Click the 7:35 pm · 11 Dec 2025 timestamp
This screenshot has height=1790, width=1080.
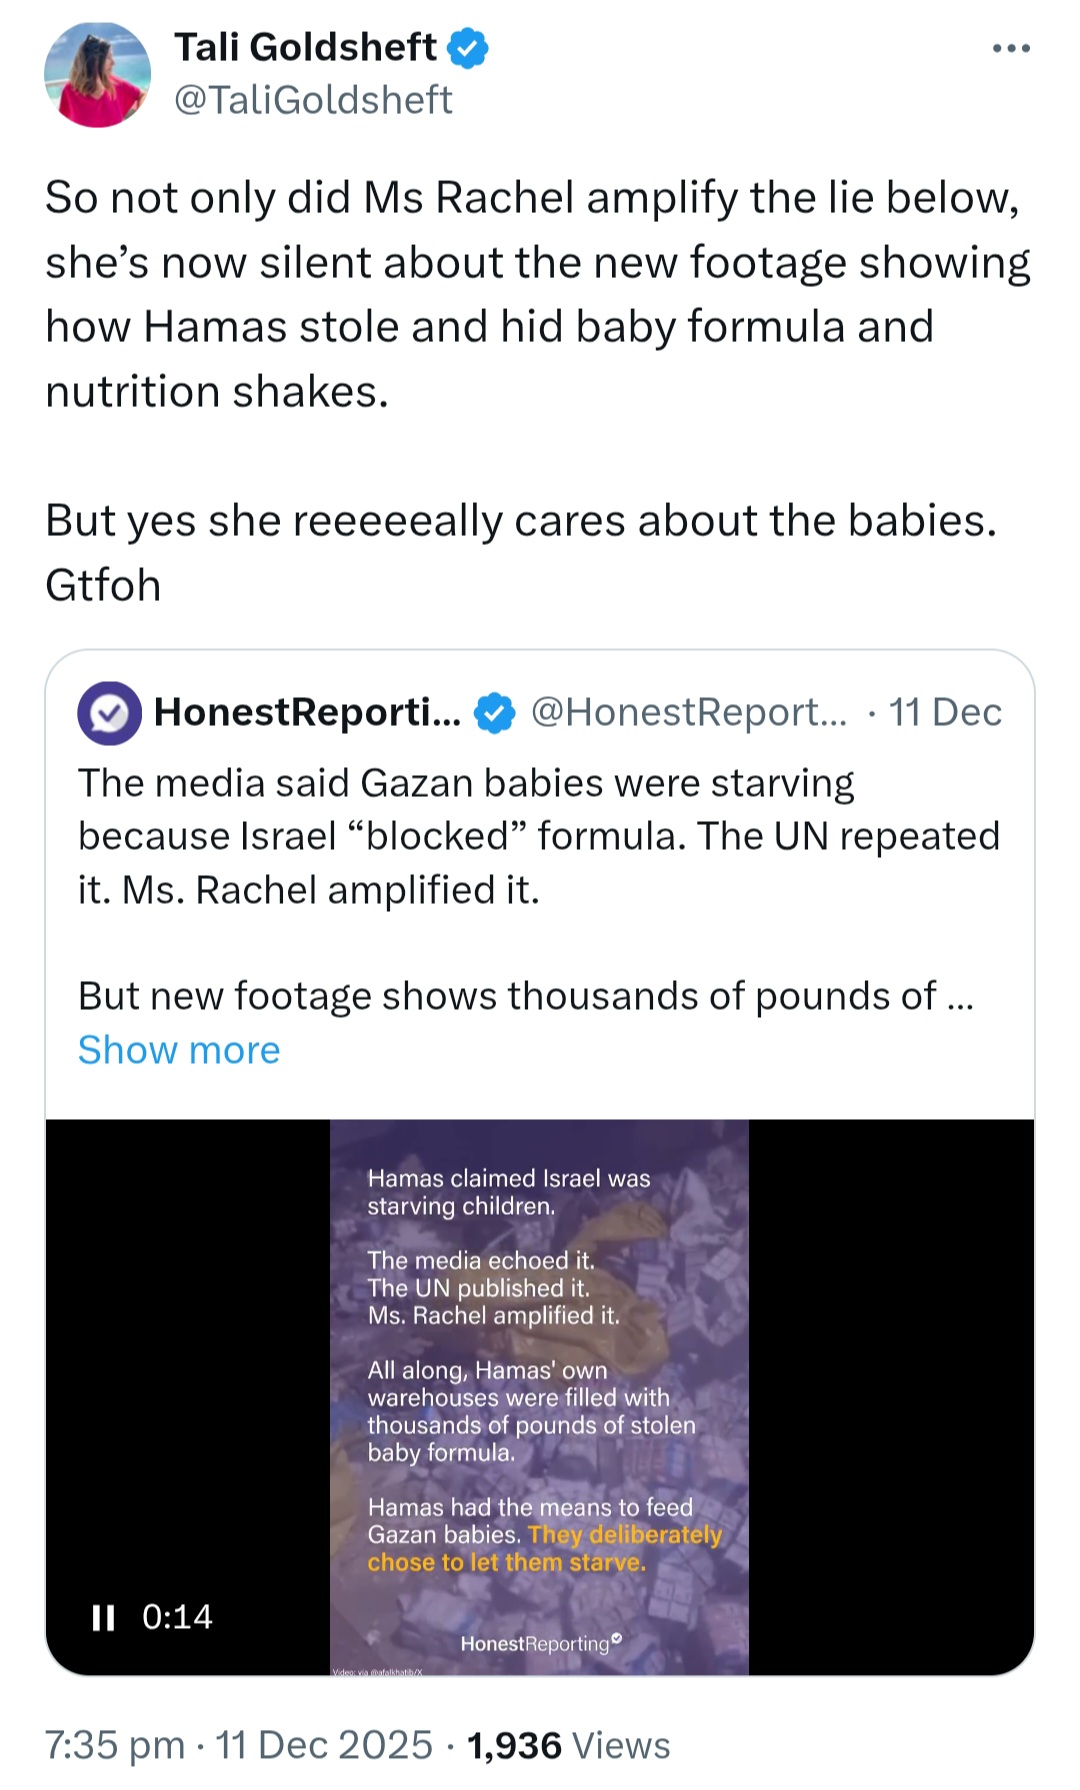tap(239, 1745)
